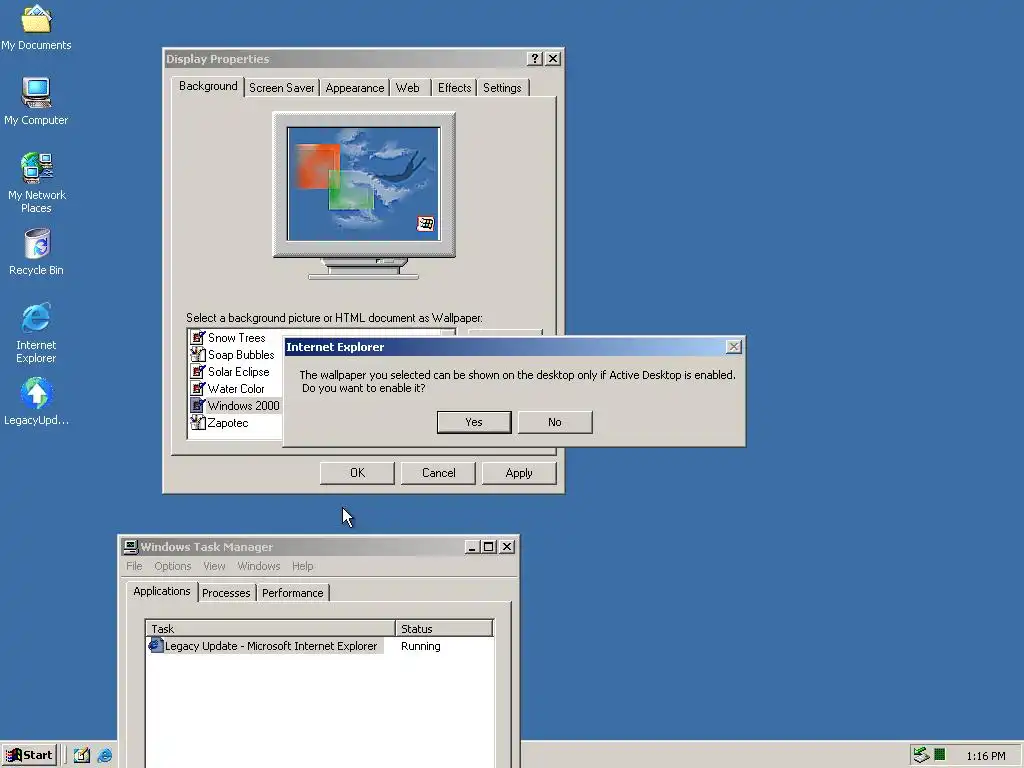Select the Internet Explorer desktop icon
1024x768 pixels.
tap(36, 333)
